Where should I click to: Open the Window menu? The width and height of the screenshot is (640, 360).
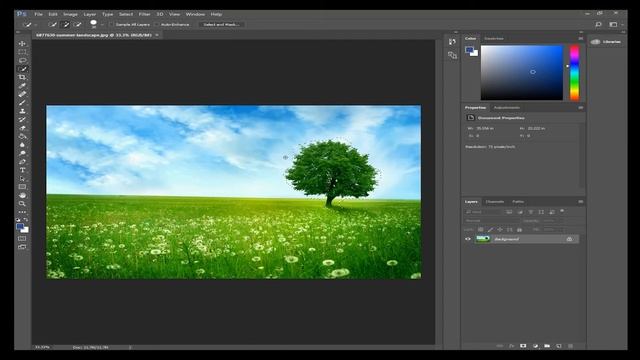point(195,14)
